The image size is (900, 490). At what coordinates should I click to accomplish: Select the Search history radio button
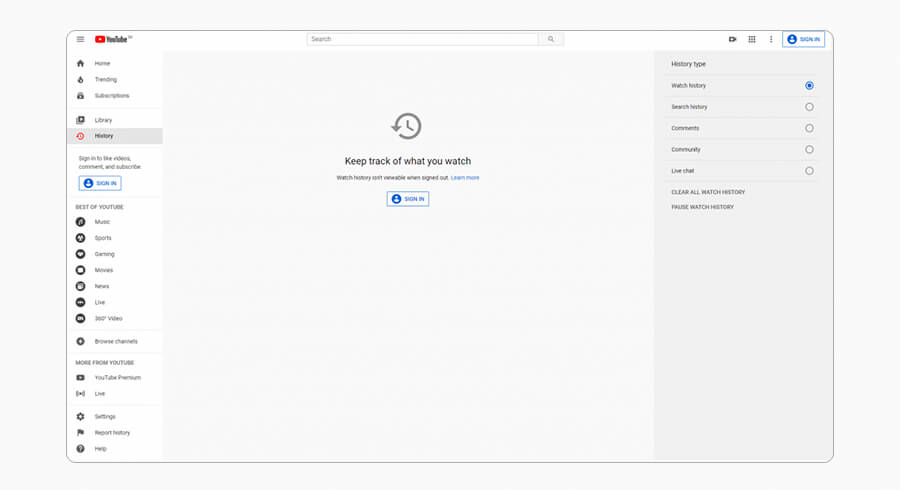tap(809, 107)
